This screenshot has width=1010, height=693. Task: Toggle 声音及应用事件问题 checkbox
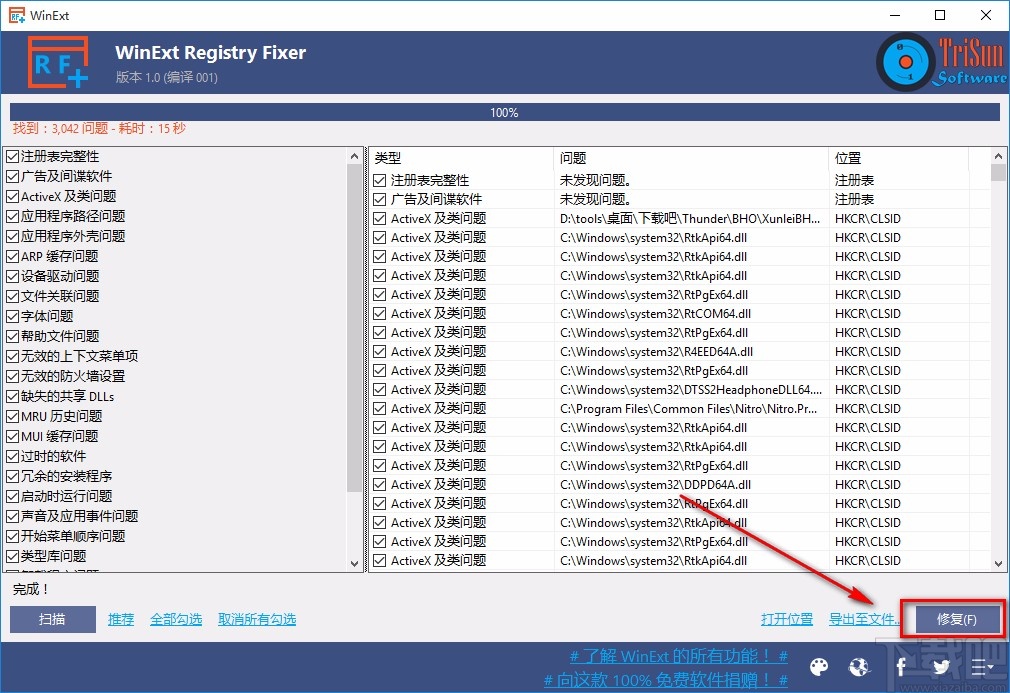coord(12,516)
